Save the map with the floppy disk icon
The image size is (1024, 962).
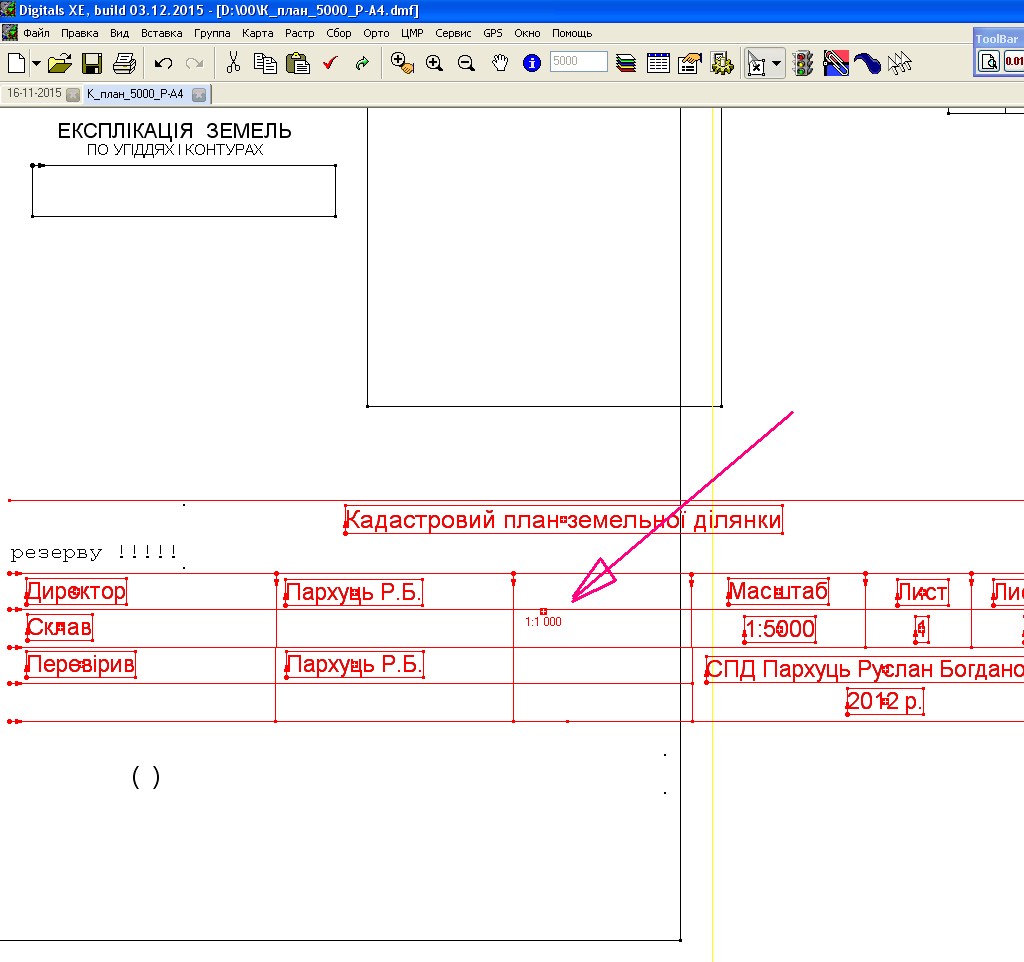92,63
